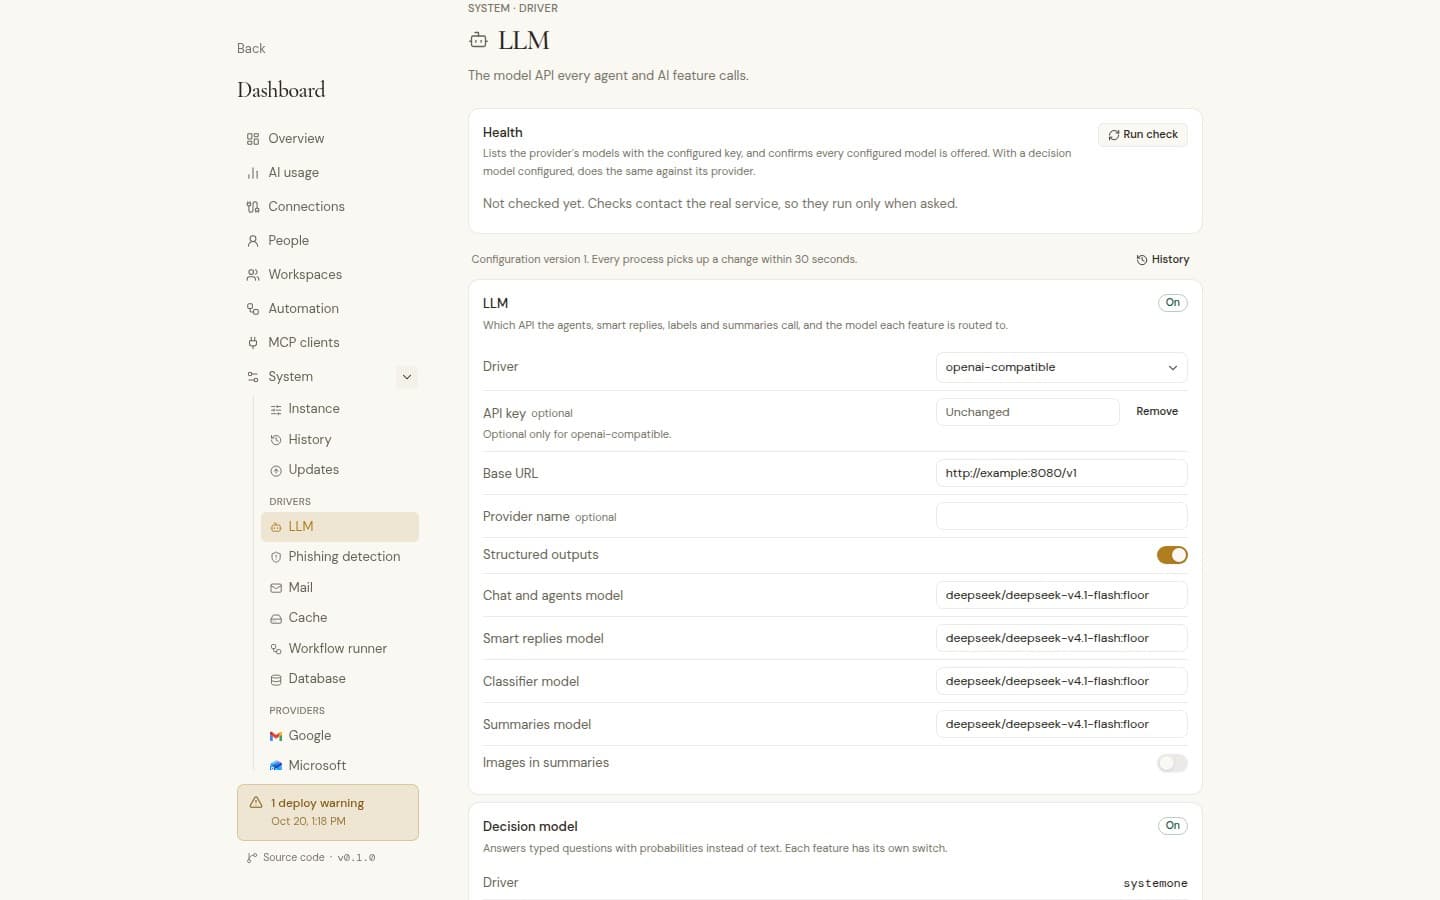
Task: Remove the stored API key
Action: coord(1157,412)
